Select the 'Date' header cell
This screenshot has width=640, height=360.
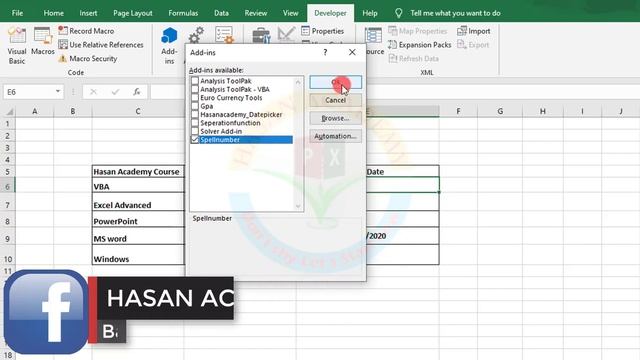(x=402, y=171)
